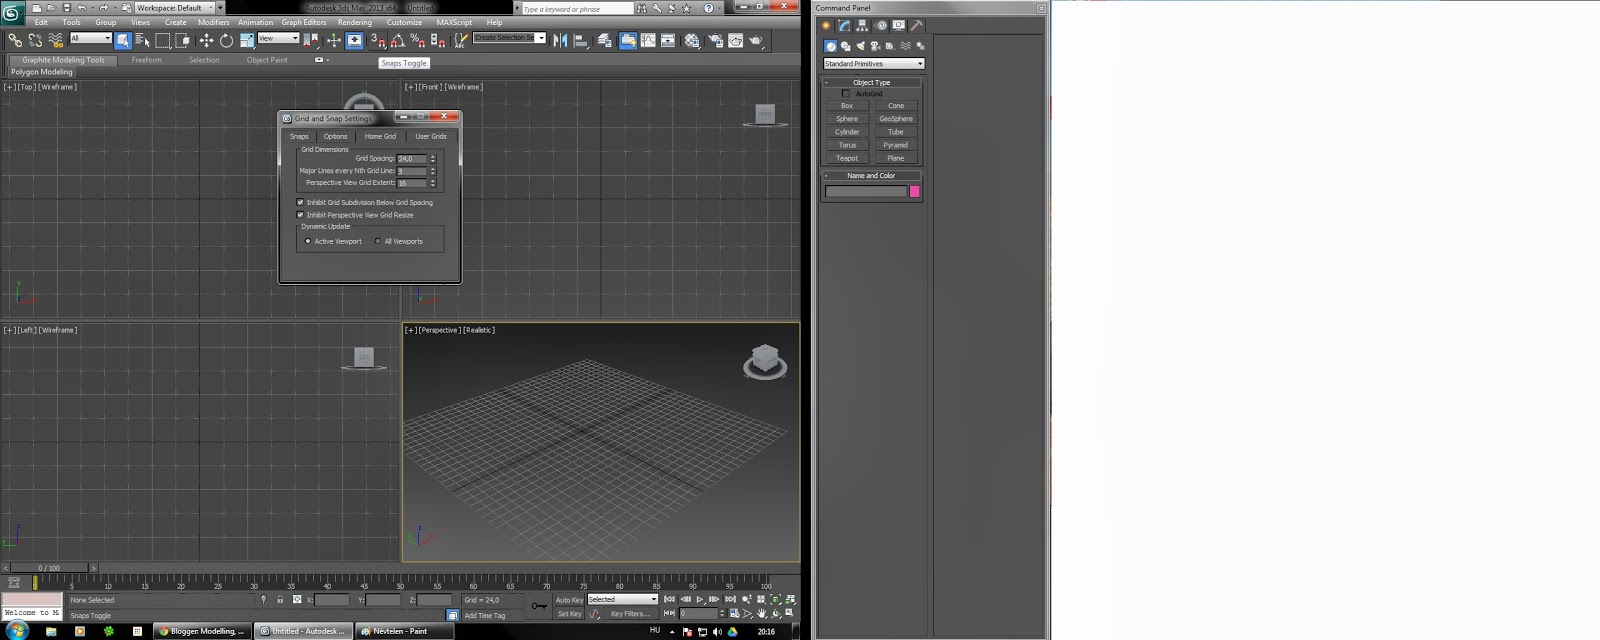
Task: Open the Rendering menu
Action: click(x=355, y=22)
